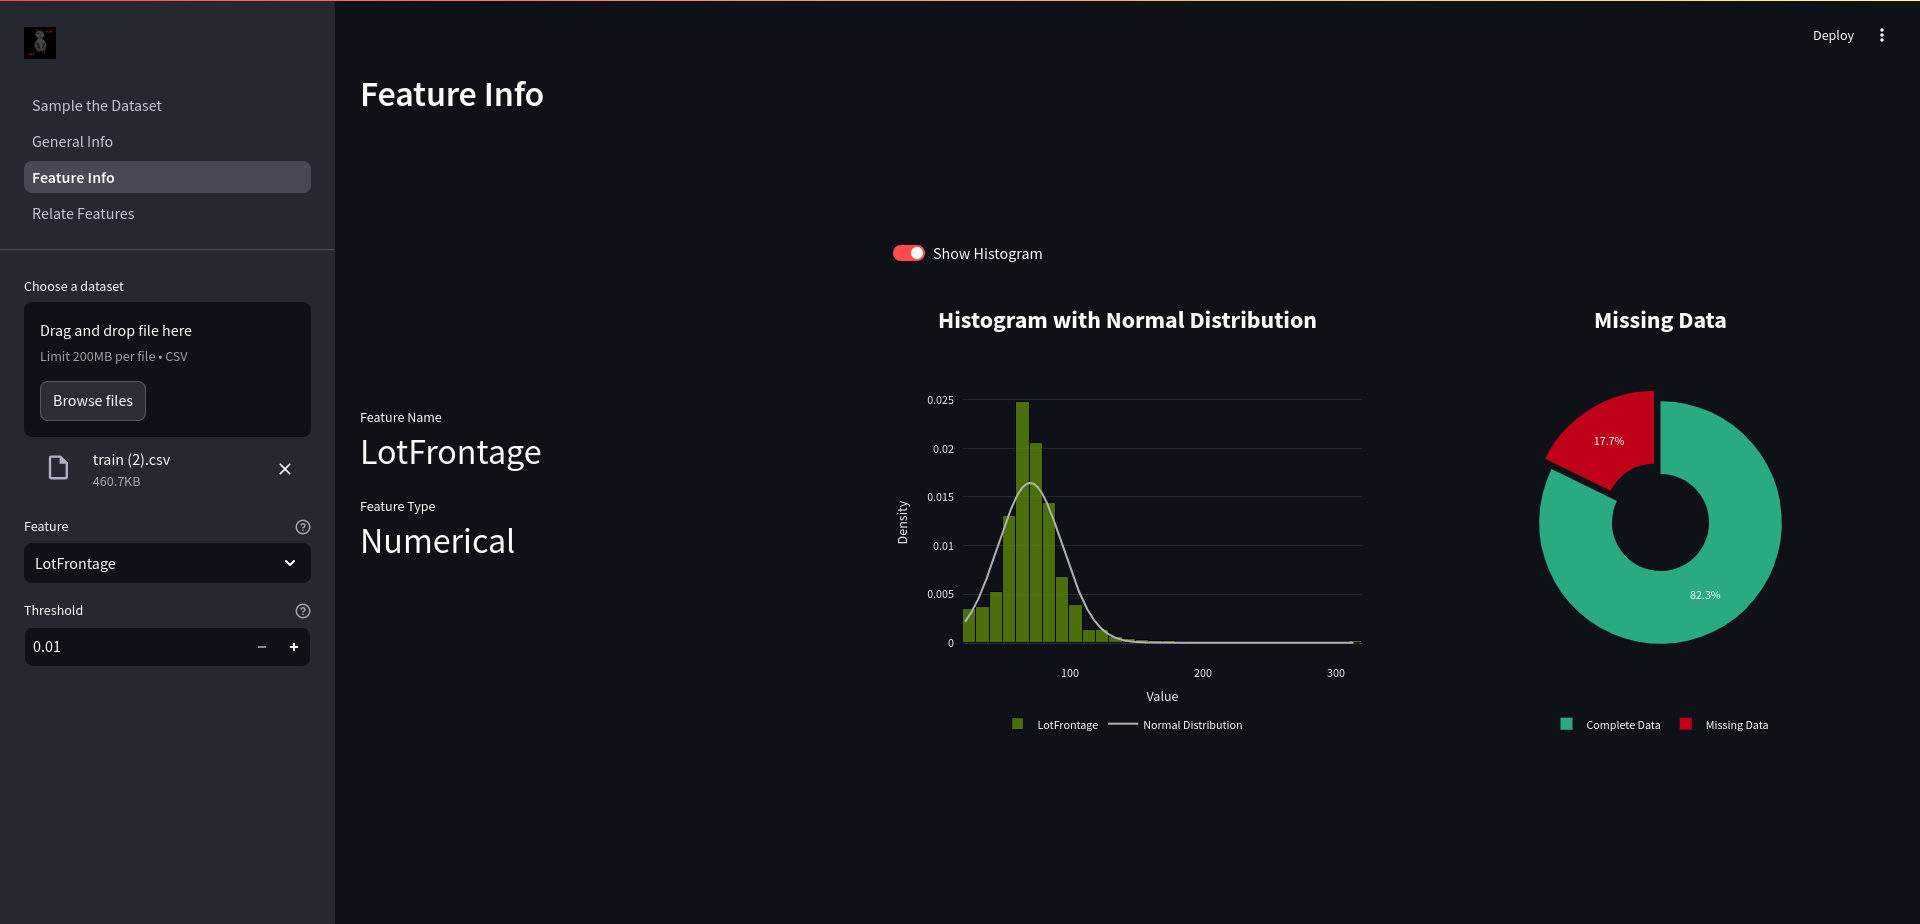Open the LotFrontage feature dropdown
This screenshot has width=1920, height=924.
167,563
